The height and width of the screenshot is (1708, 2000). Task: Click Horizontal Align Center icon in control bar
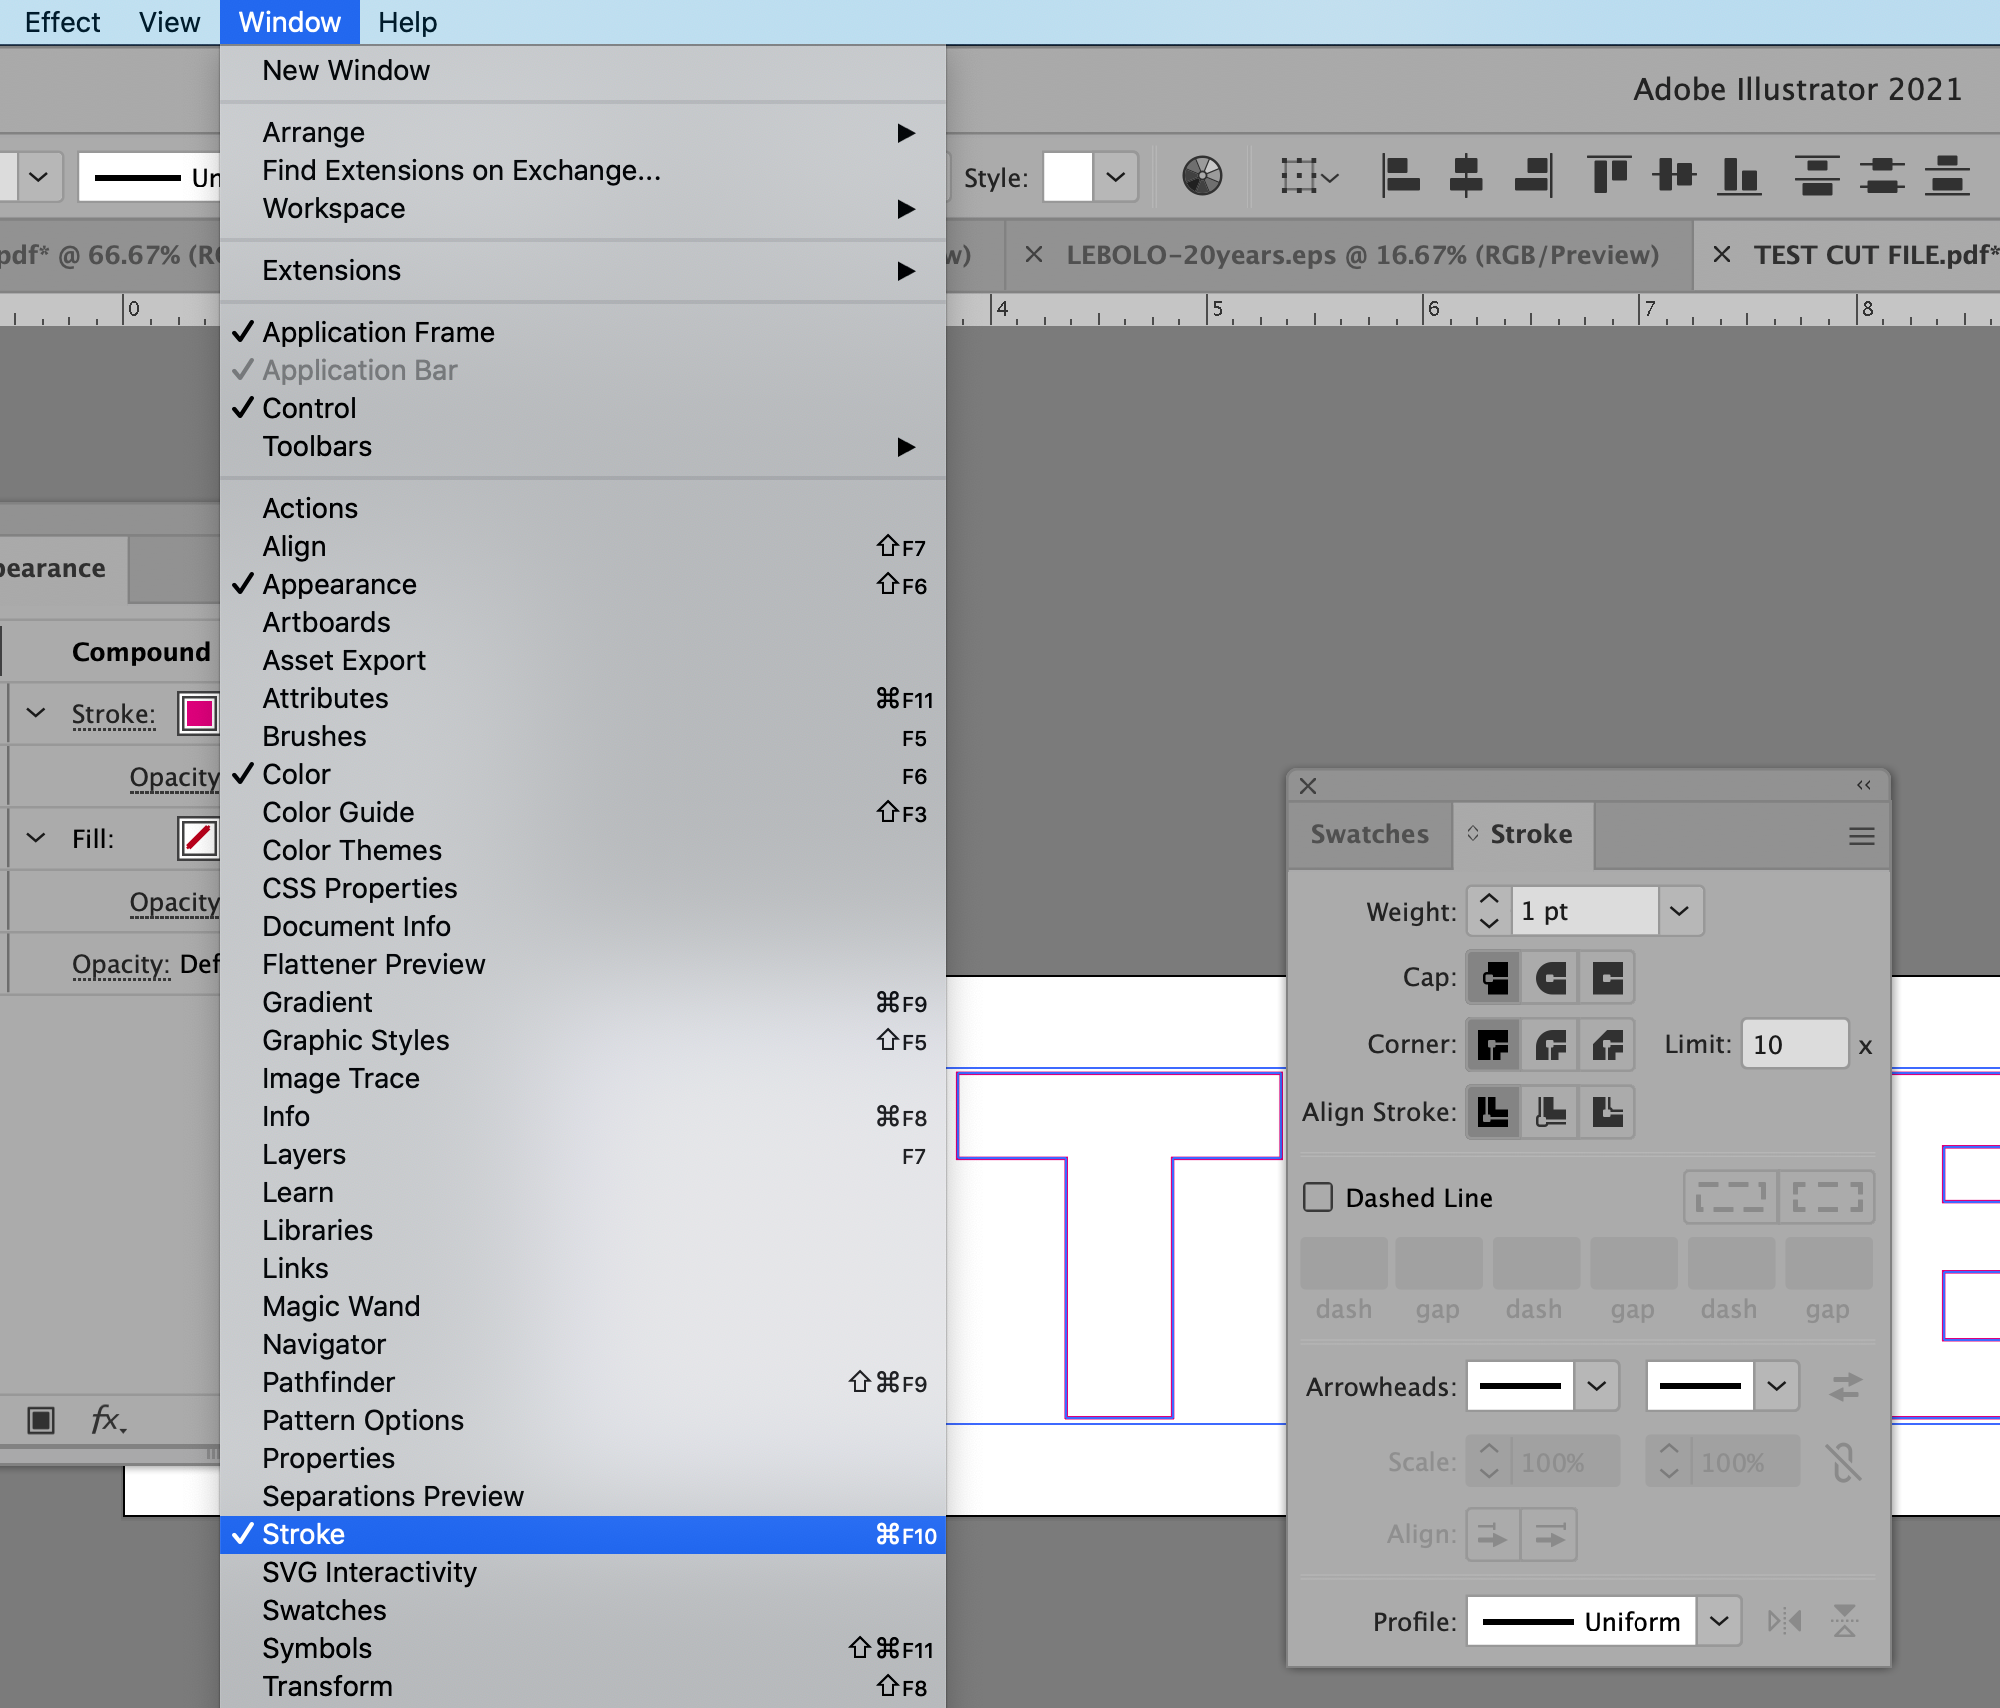(1465, 177)
